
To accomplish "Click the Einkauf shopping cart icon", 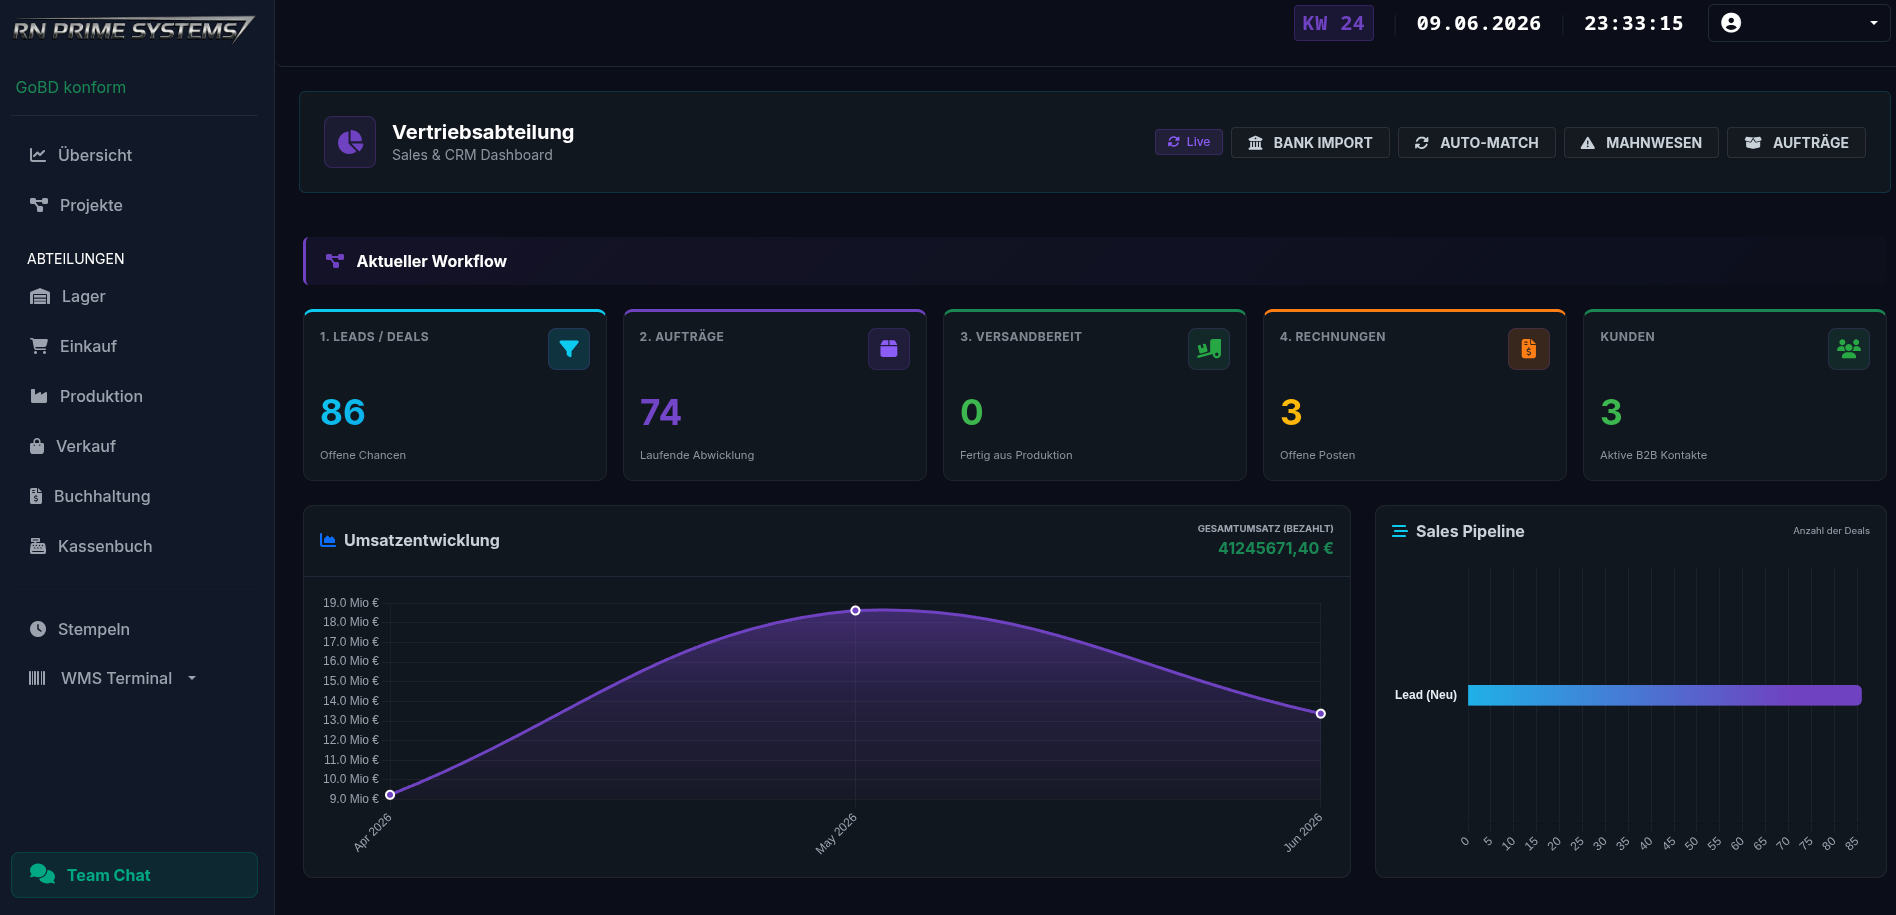I will pos(39,346).
